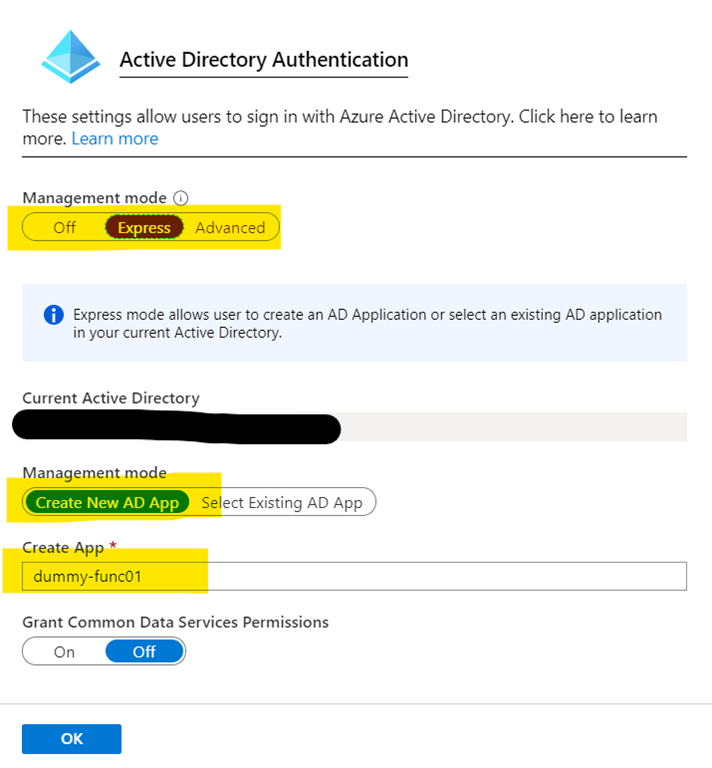
Task: Choose Create New AD App option
Action: [107, 502]
